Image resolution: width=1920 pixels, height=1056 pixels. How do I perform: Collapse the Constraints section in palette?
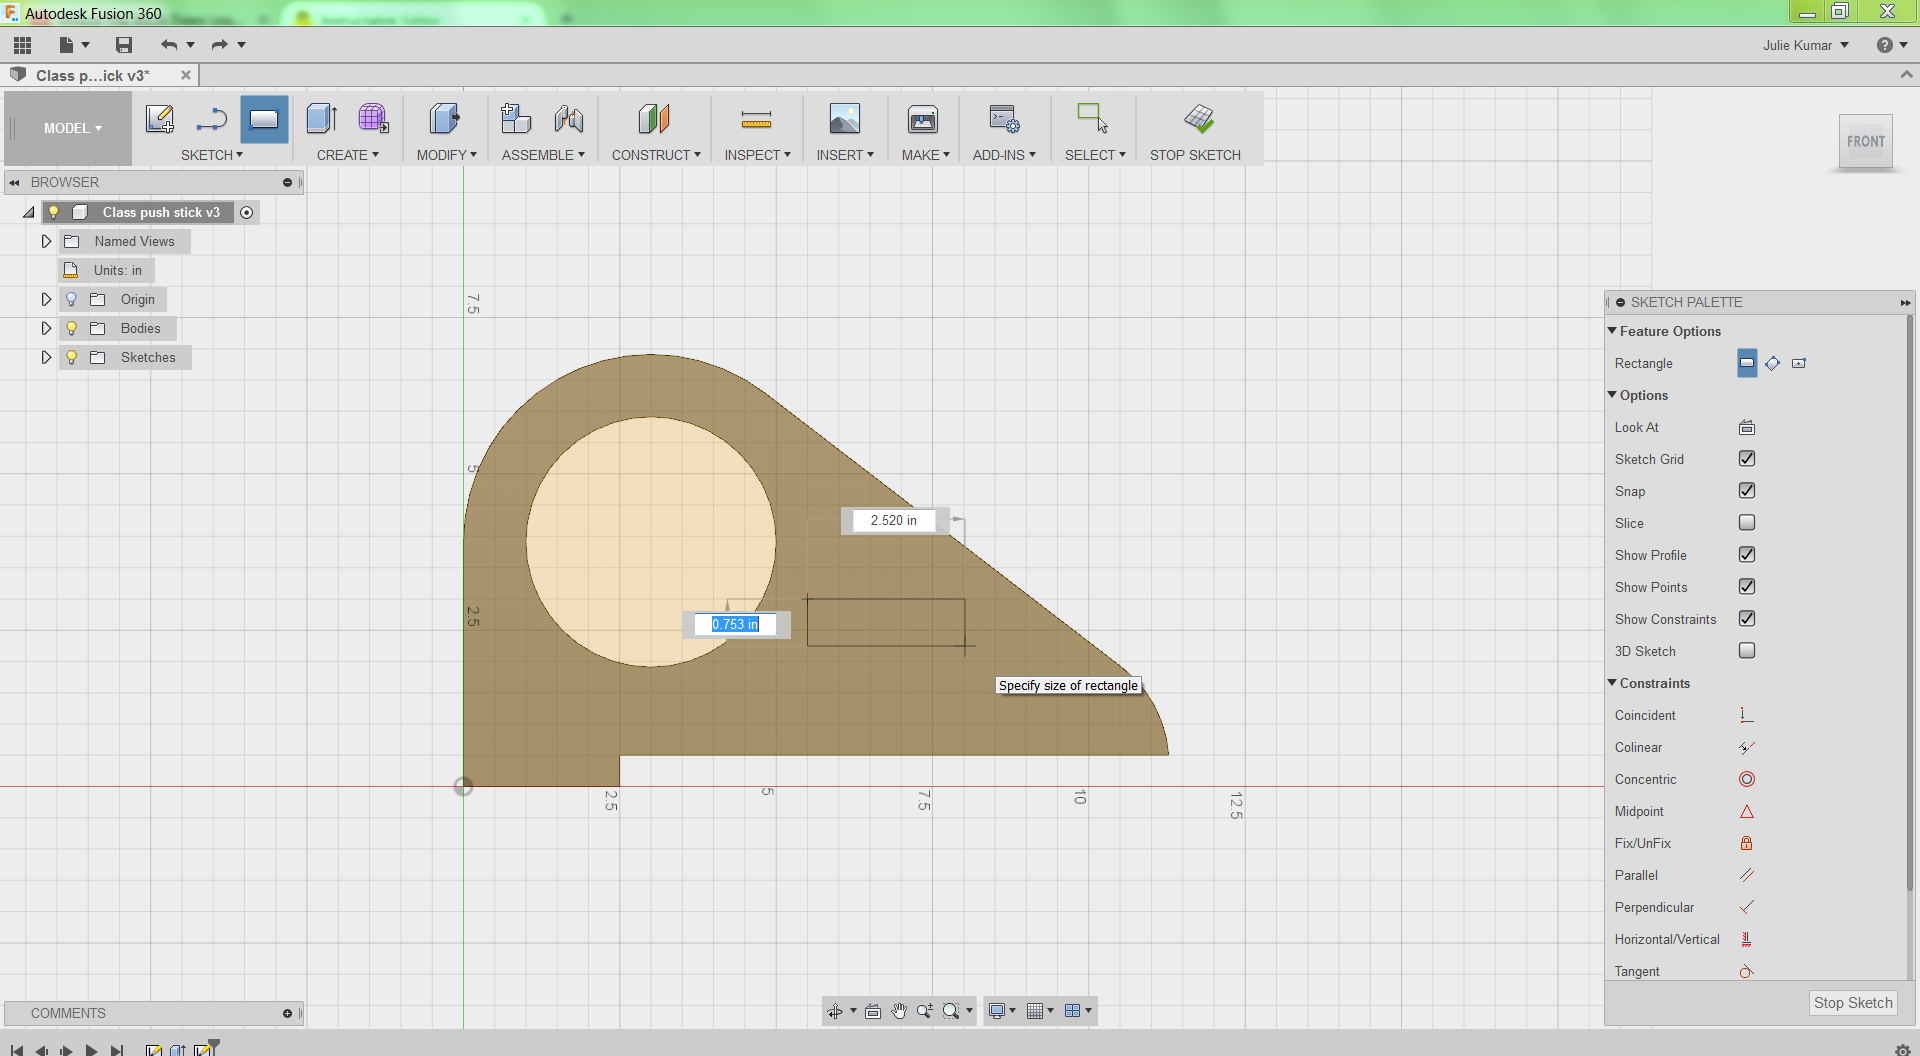pyautogui.click(x=1612, y=683)
